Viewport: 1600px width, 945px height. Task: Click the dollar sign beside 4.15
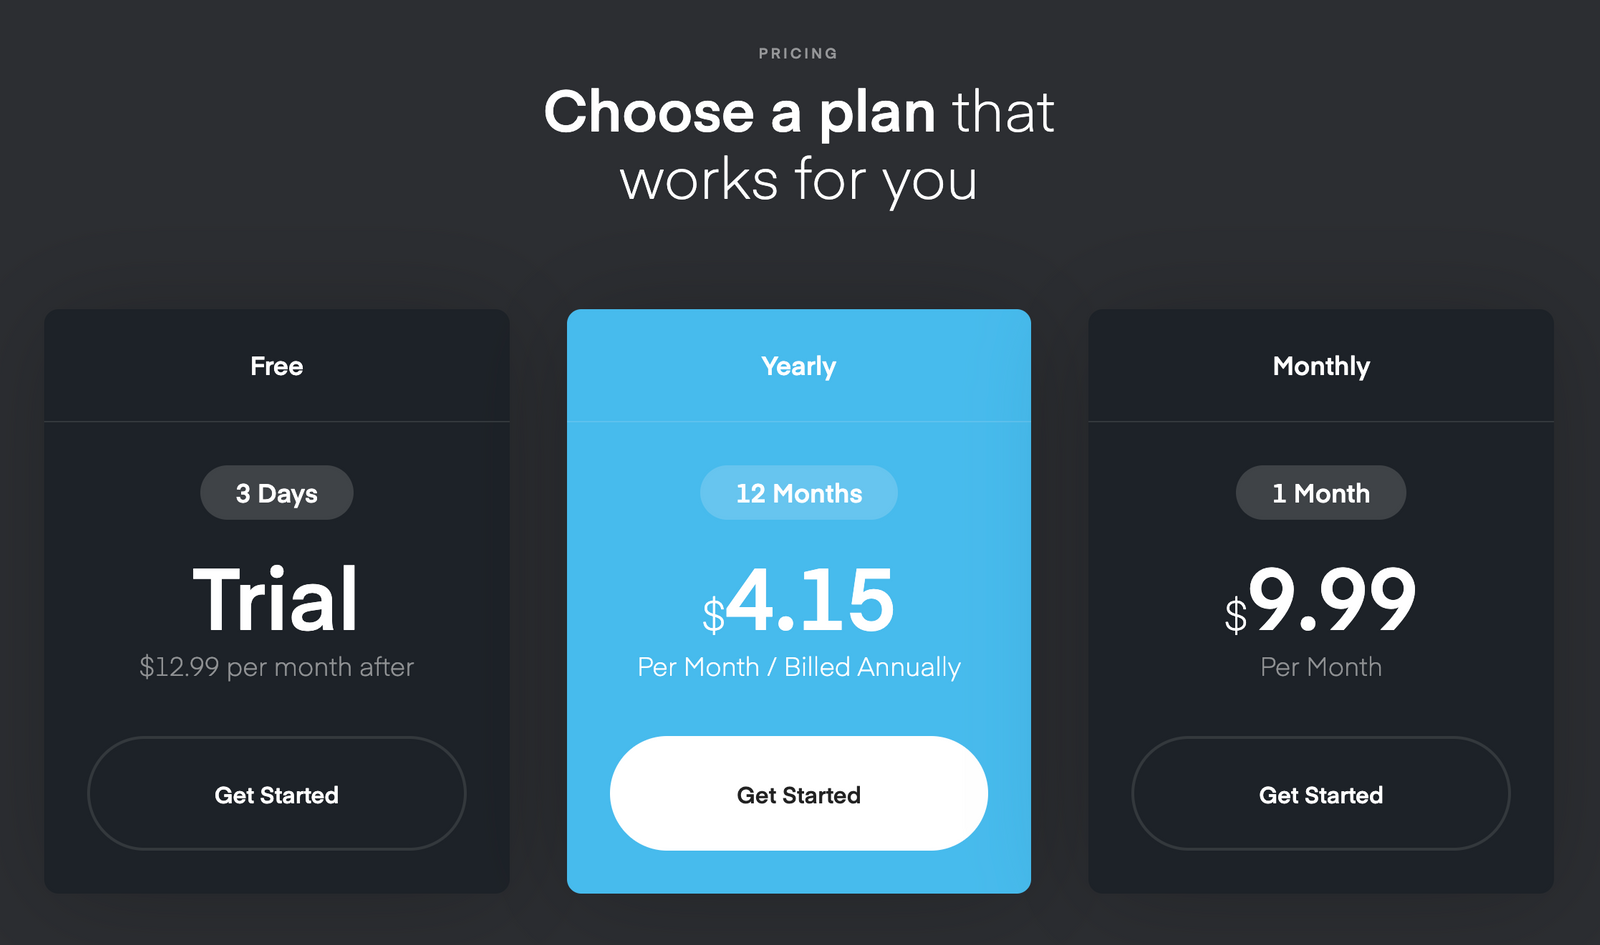(713, 615)
